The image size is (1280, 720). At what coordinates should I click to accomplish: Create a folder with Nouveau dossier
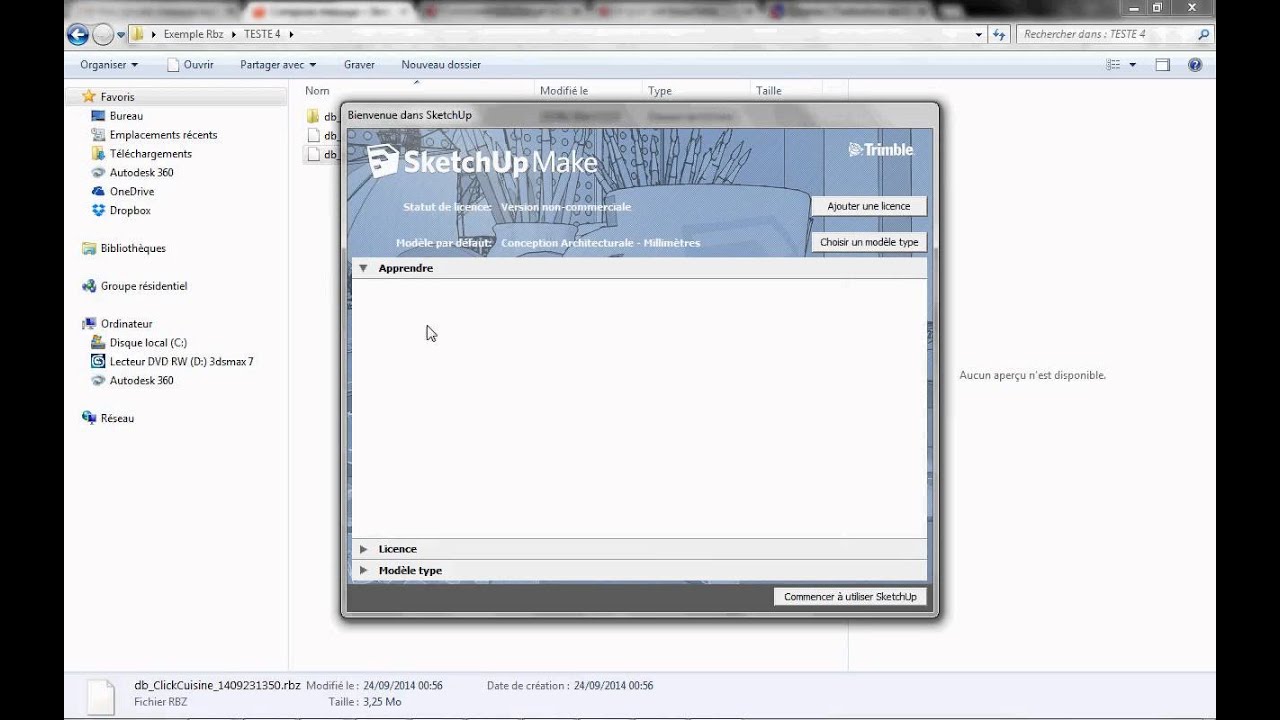(441, 65)
